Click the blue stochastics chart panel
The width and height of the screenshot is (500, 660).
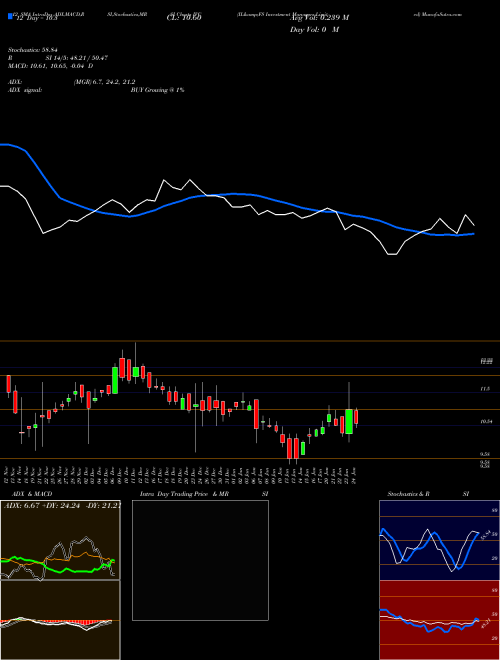point(439,540)
